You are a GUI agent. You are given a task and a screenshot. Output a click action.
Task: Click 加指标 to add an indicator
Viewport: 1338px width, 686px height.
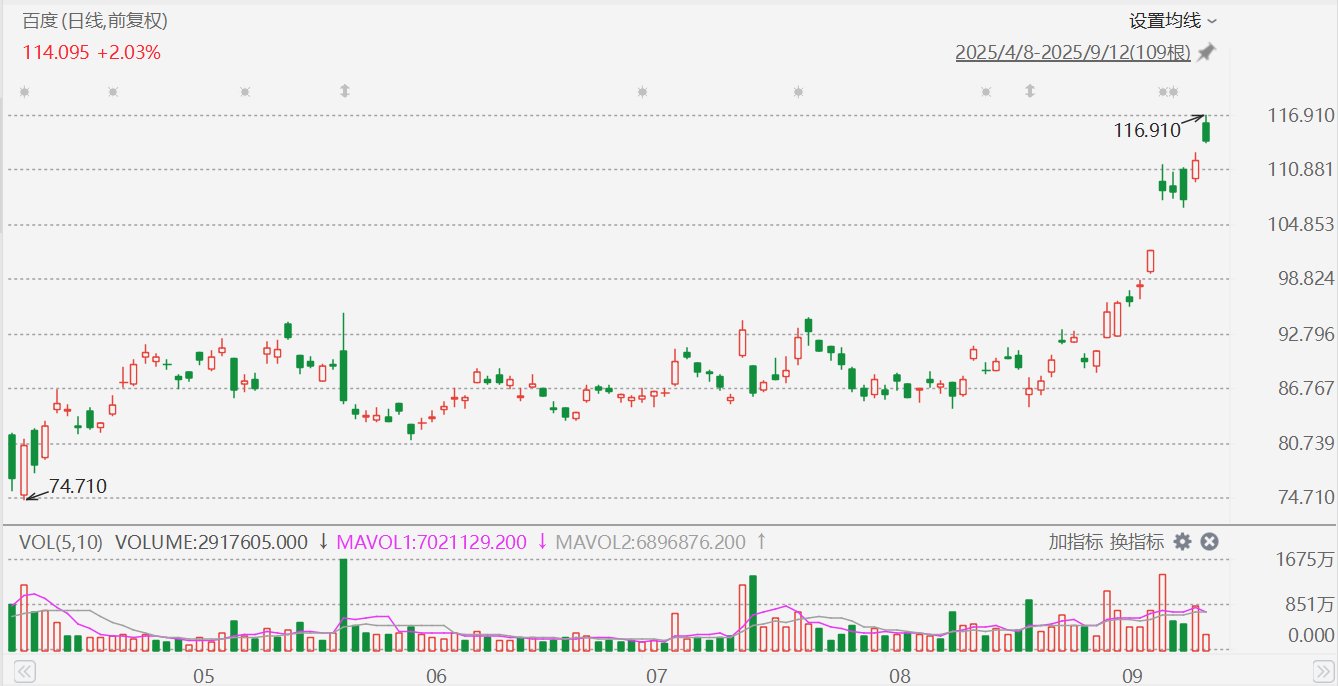[x=1076, y=542]
